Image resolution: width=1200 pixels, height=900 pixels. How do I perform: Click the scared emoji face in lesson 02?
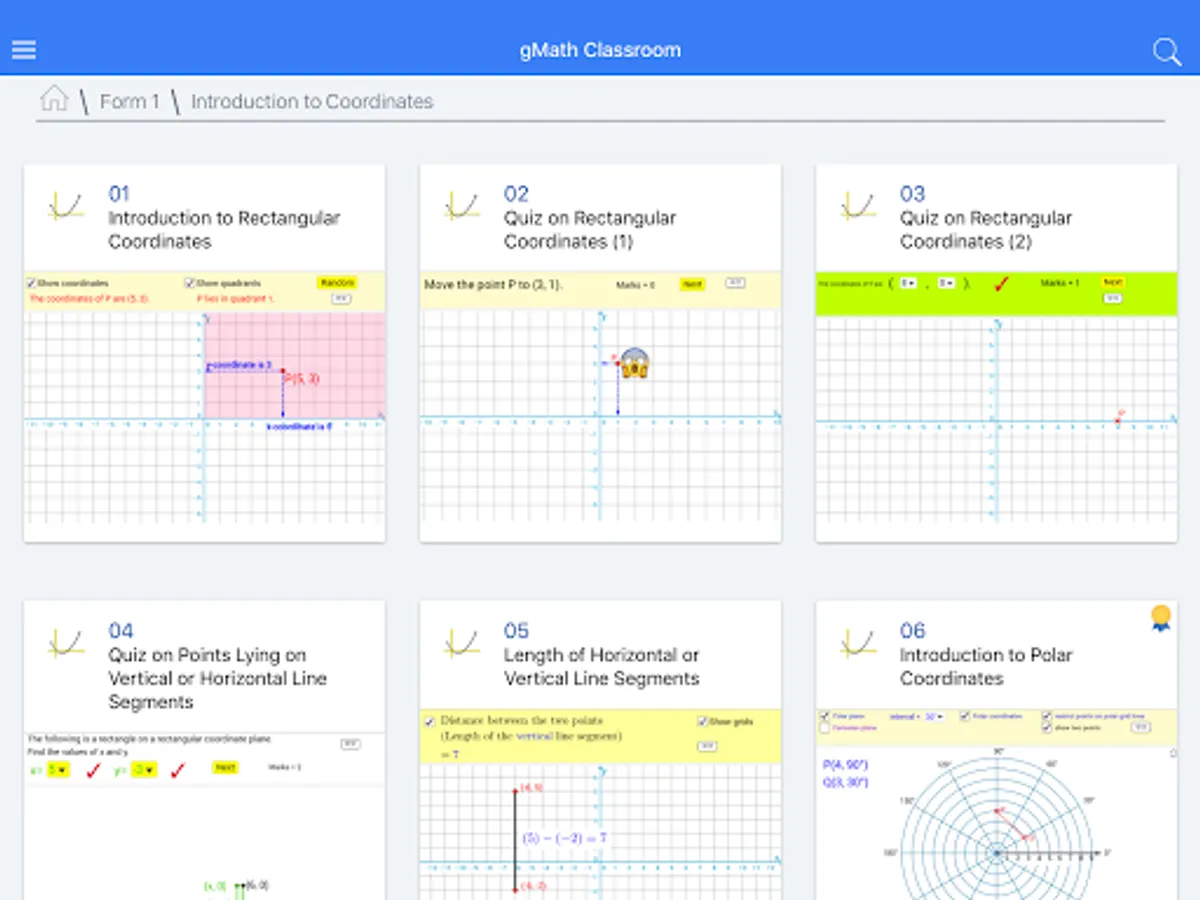[634, 363]
